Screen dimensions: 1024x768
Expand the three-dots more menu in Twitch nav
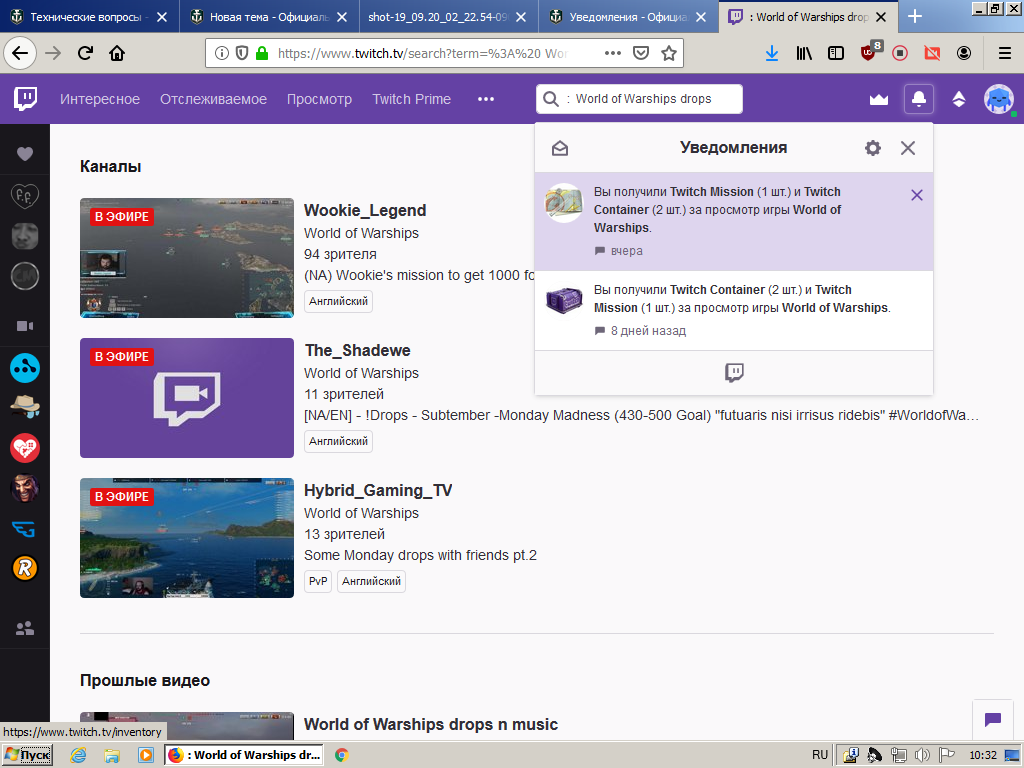pyautogui.click(x=486, y=99)
